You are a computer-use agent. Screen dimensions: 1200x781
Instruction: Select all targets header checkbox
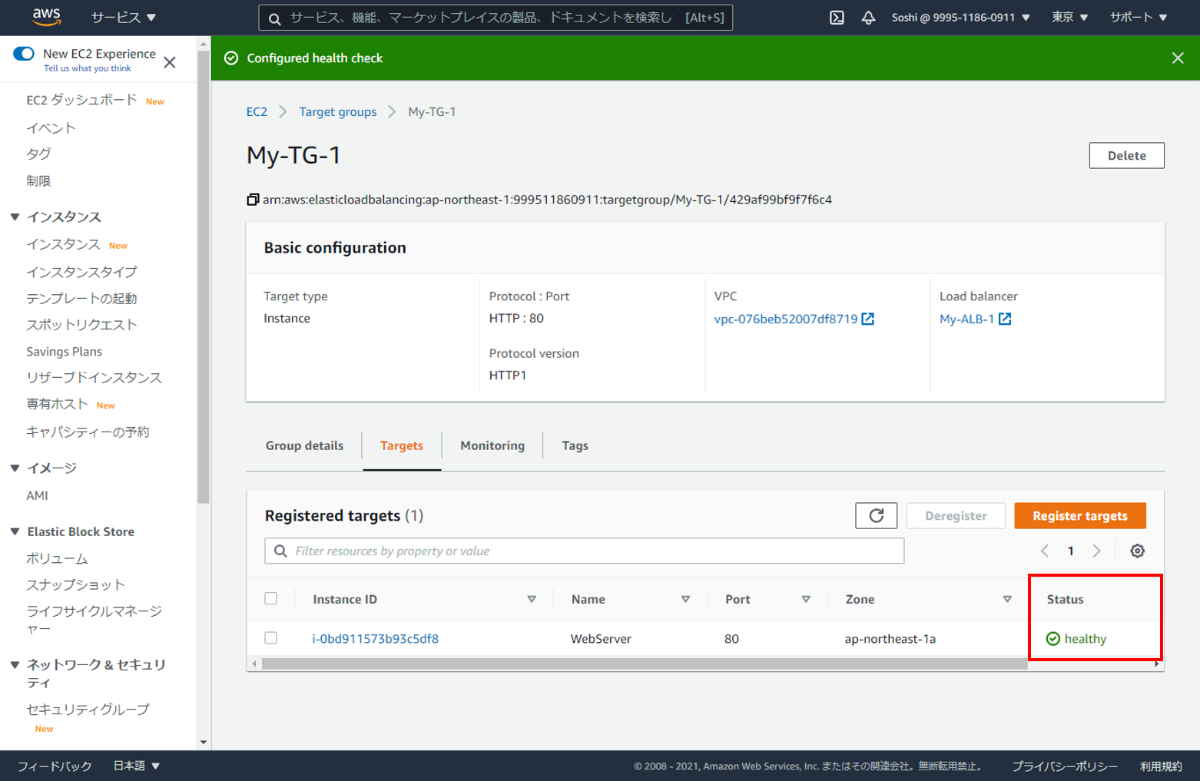point(271,599)
